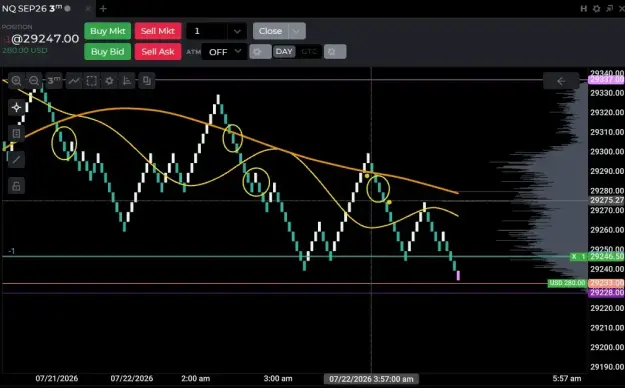Click the Buy Mkt button
The image size is (625, 388).
tap(108, 31)
